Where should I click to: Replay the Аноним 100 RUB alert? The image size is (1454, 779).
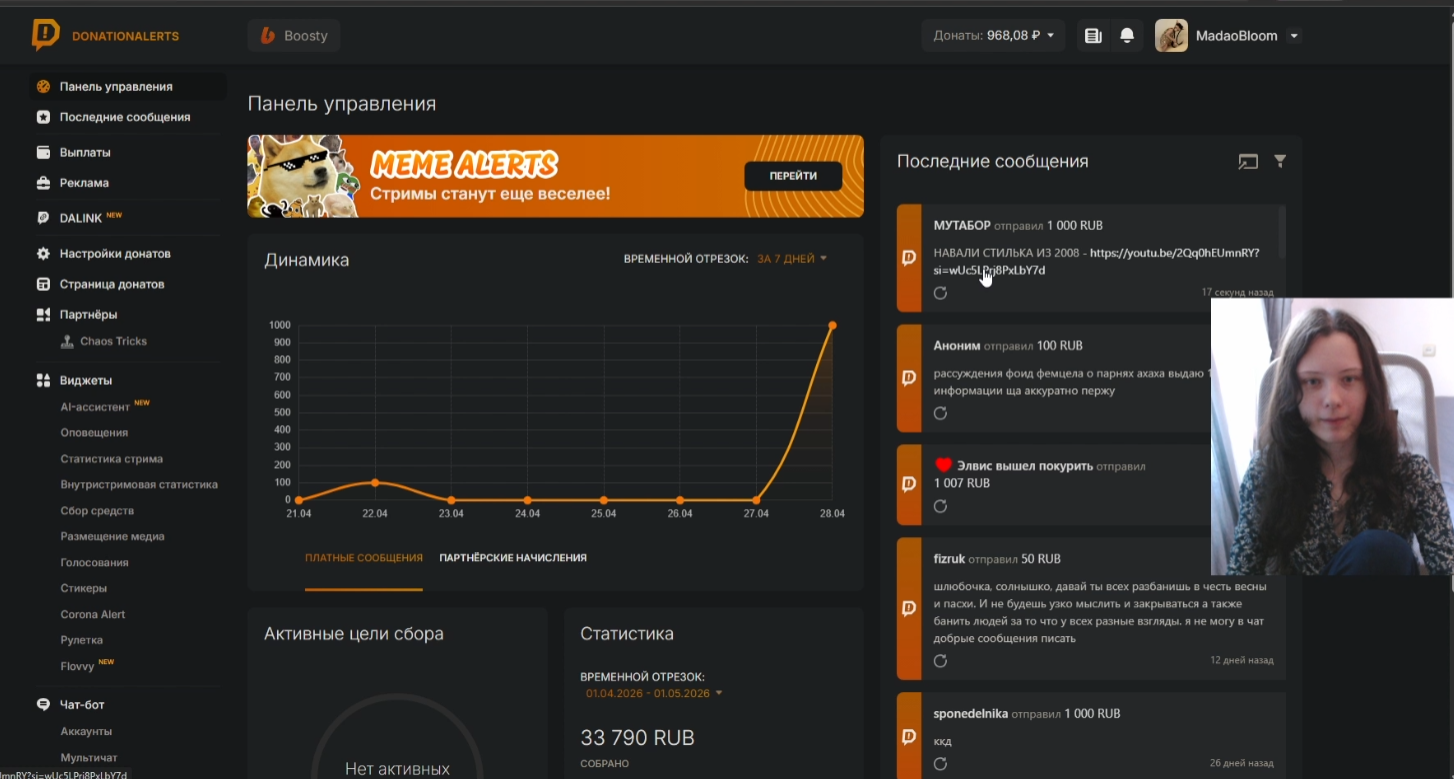940,413
